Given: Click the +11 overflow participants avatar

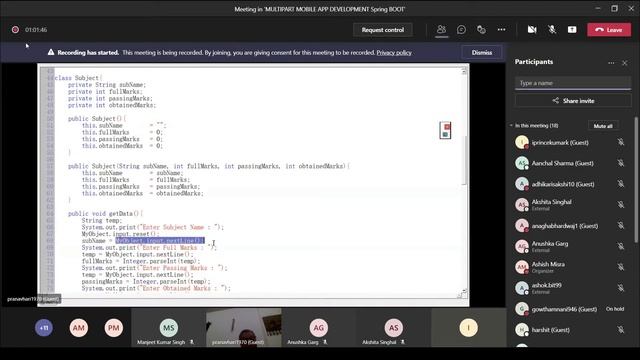Looking at the screenshot, I should (44, 328).
